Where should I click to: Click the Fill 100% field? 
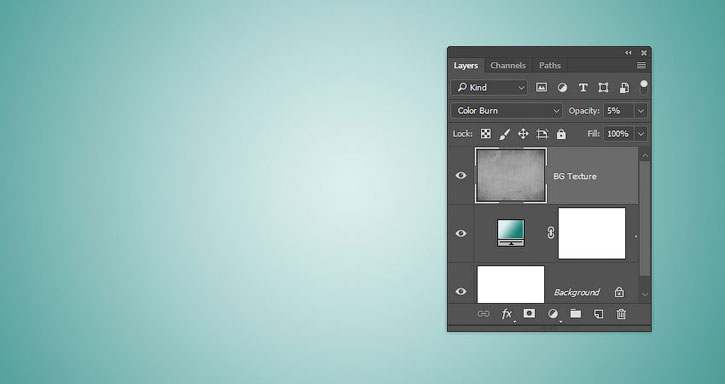click(619, 134)
